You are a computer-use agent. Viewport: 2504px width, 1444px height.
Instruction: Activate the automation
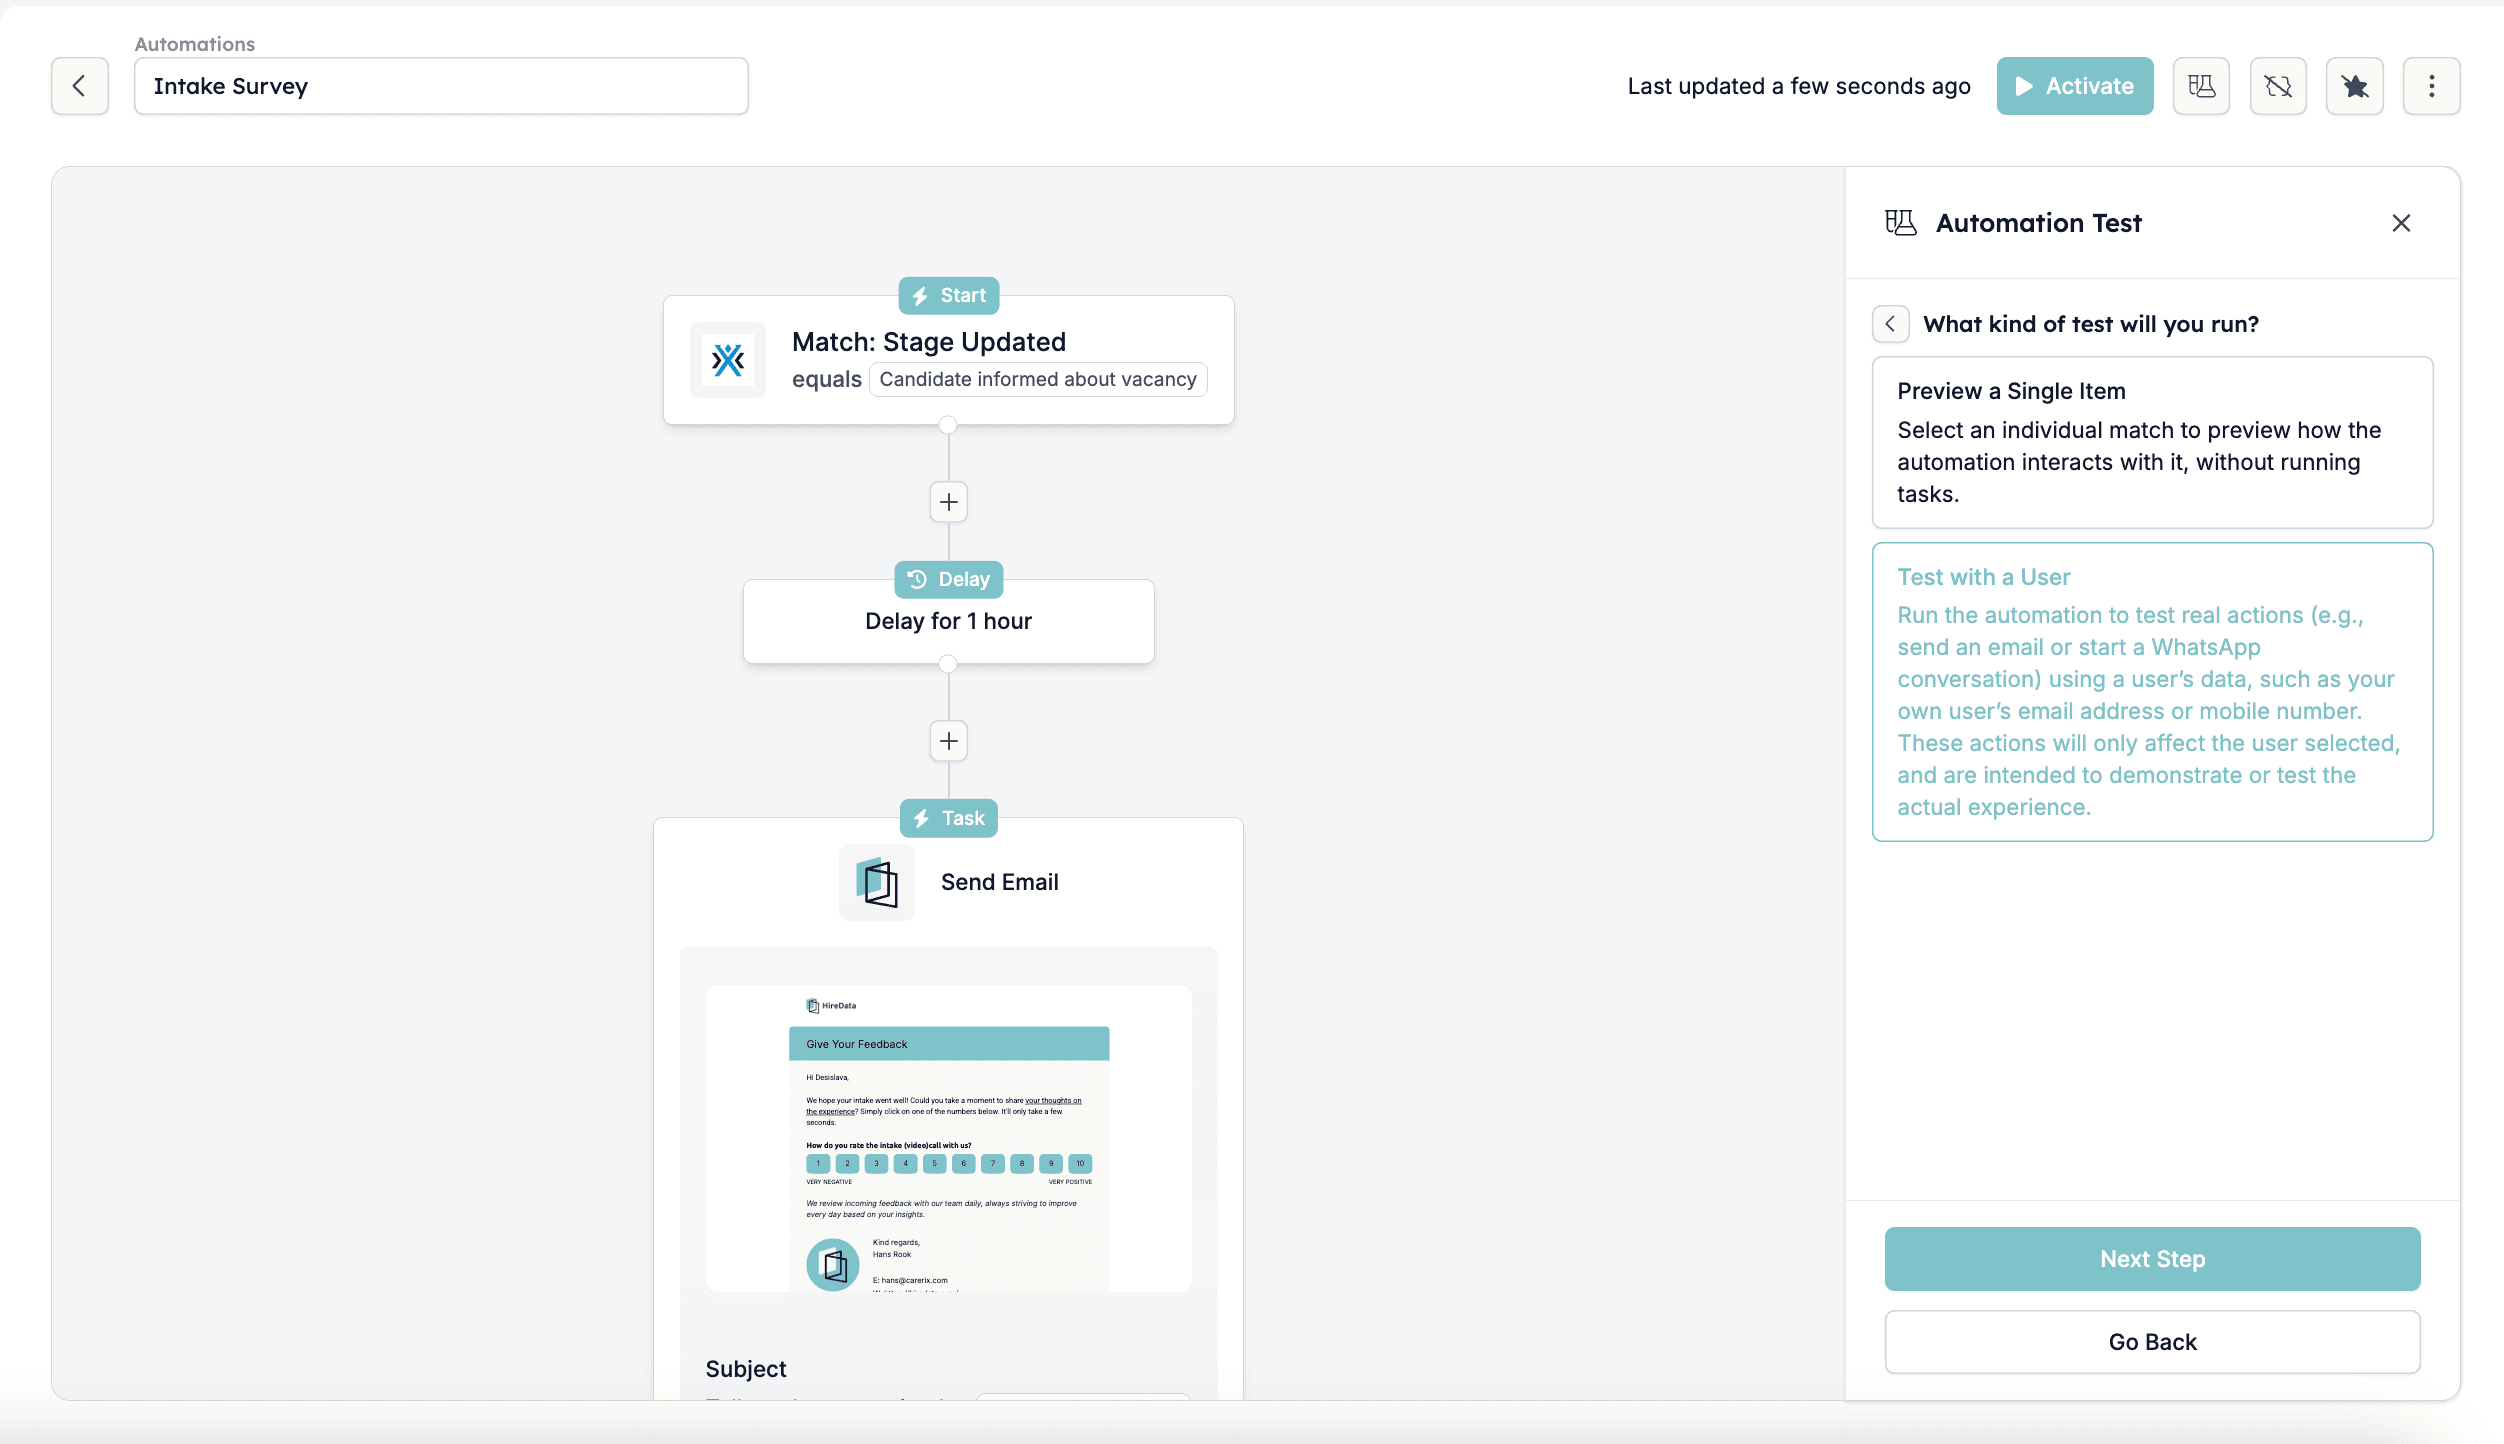point(2075,86)
